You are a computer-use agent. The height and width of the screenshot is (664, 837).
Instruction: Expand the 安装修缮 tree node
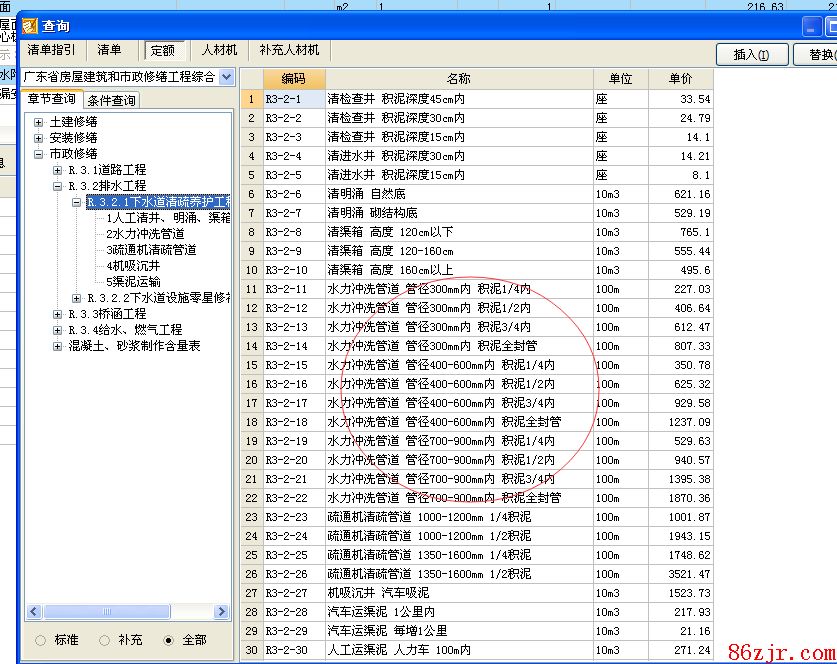(39, 138)
